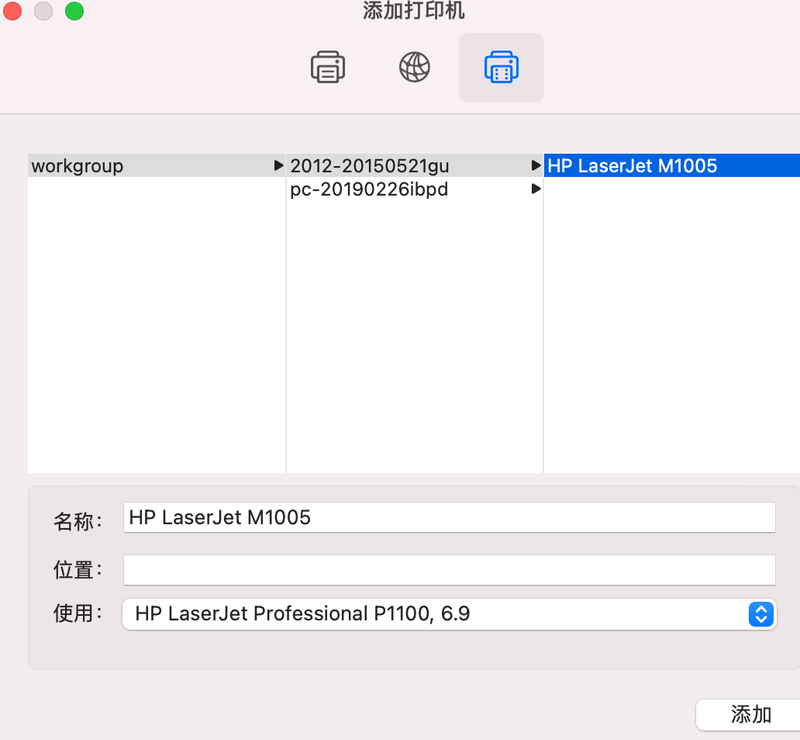Close the window with red button
The image size is (800, 740).
click(13, 12)
